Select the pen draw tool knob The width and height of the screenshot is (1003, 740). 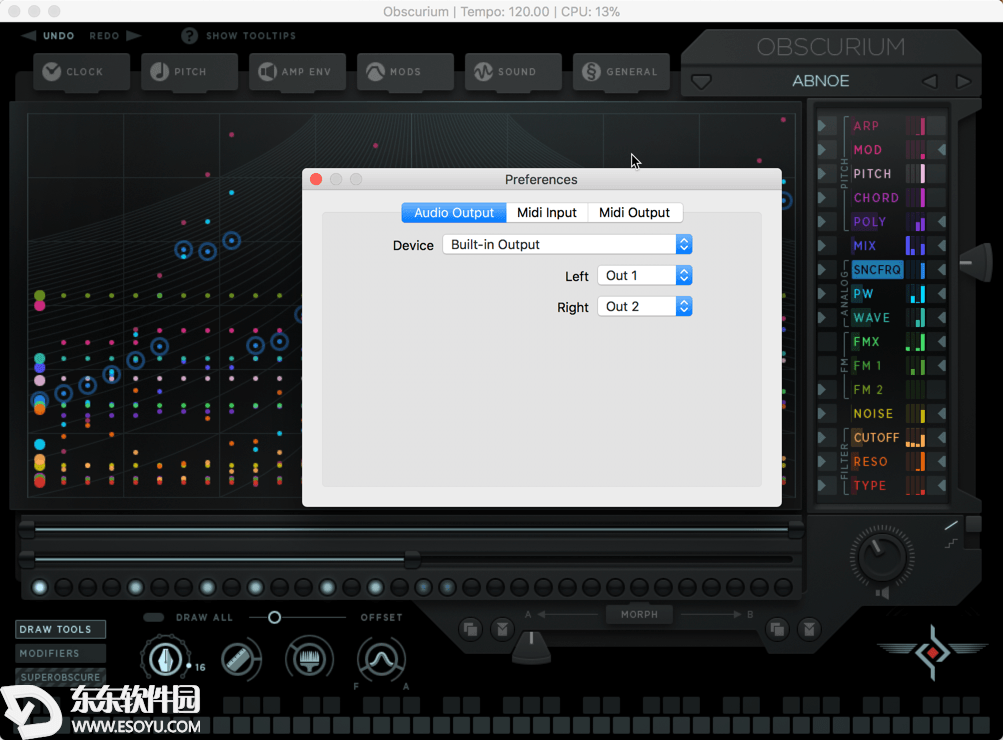pos(165,659)
